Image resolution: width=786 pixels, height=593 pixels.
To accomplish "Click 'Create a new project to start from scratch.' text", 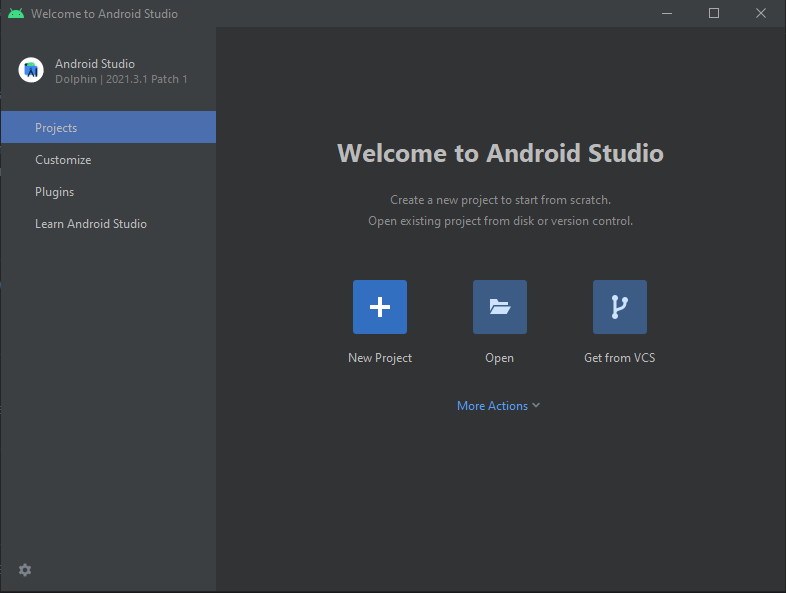I will [x=500, y=200].
